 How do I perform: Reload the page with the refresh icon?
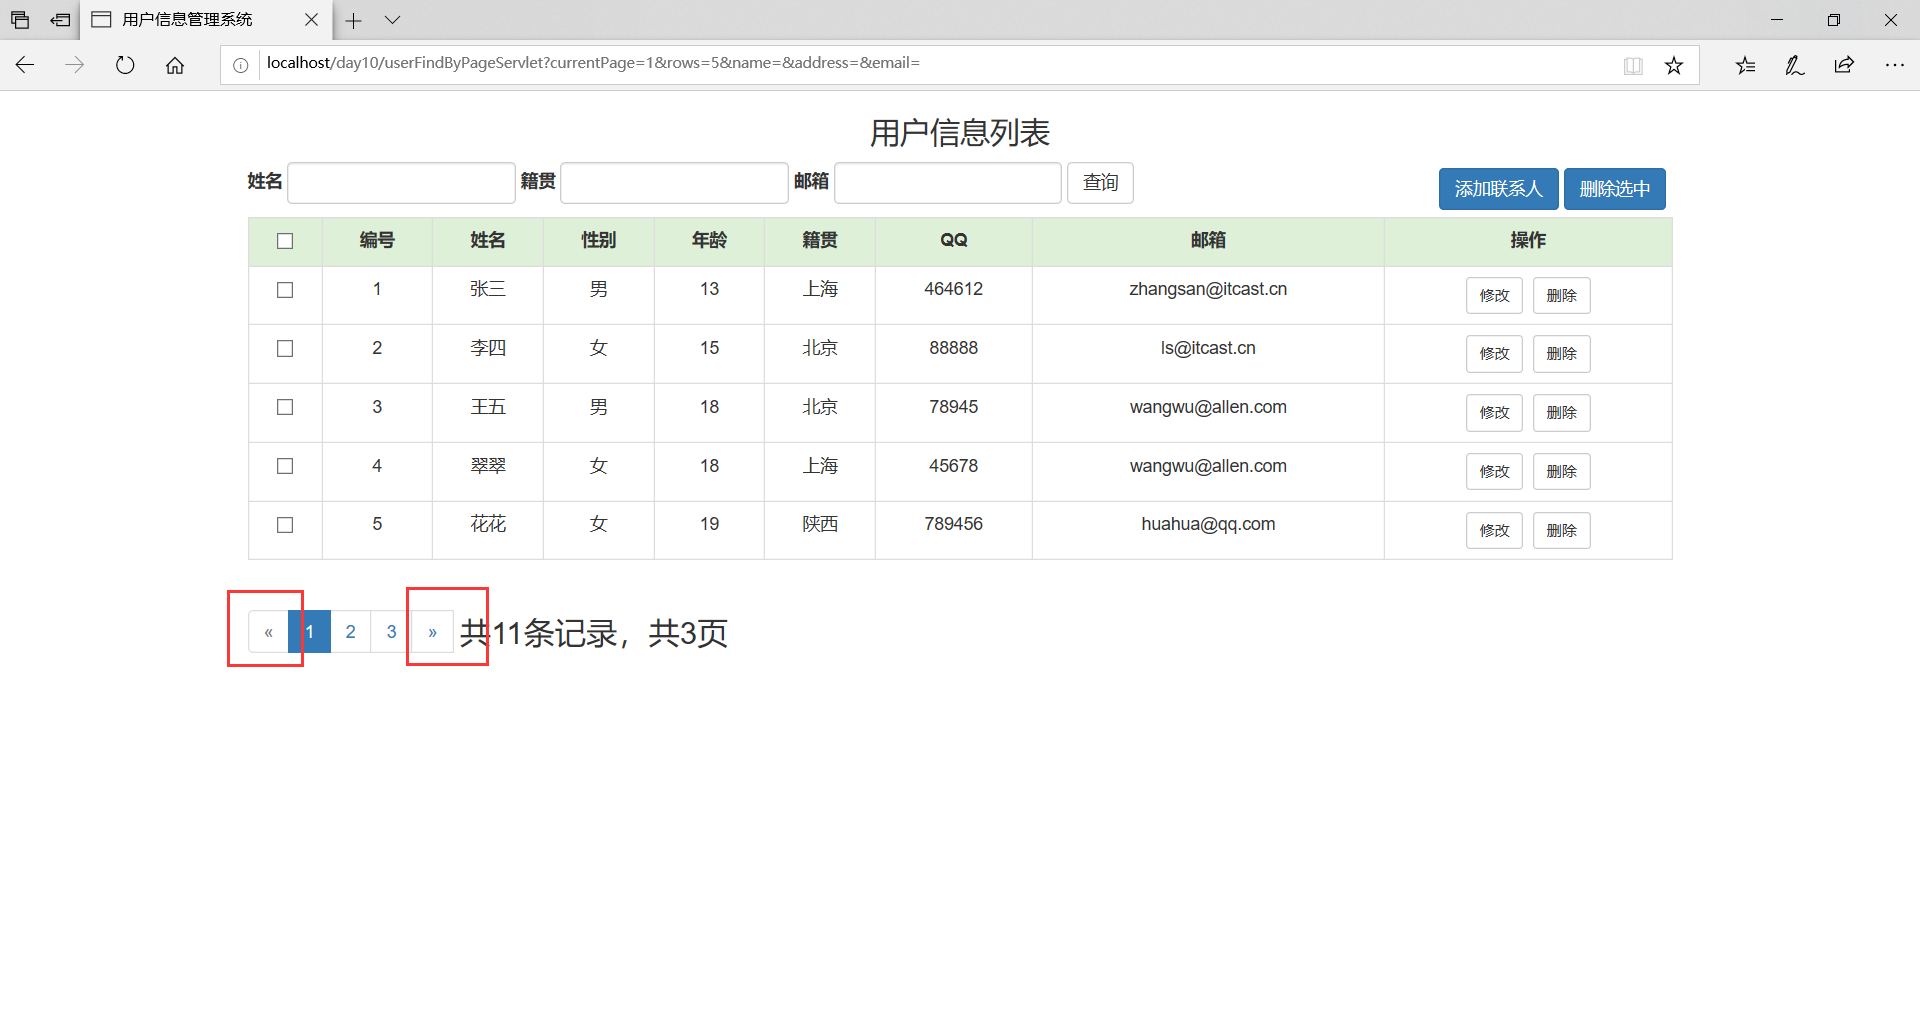(x=125, y=65)
